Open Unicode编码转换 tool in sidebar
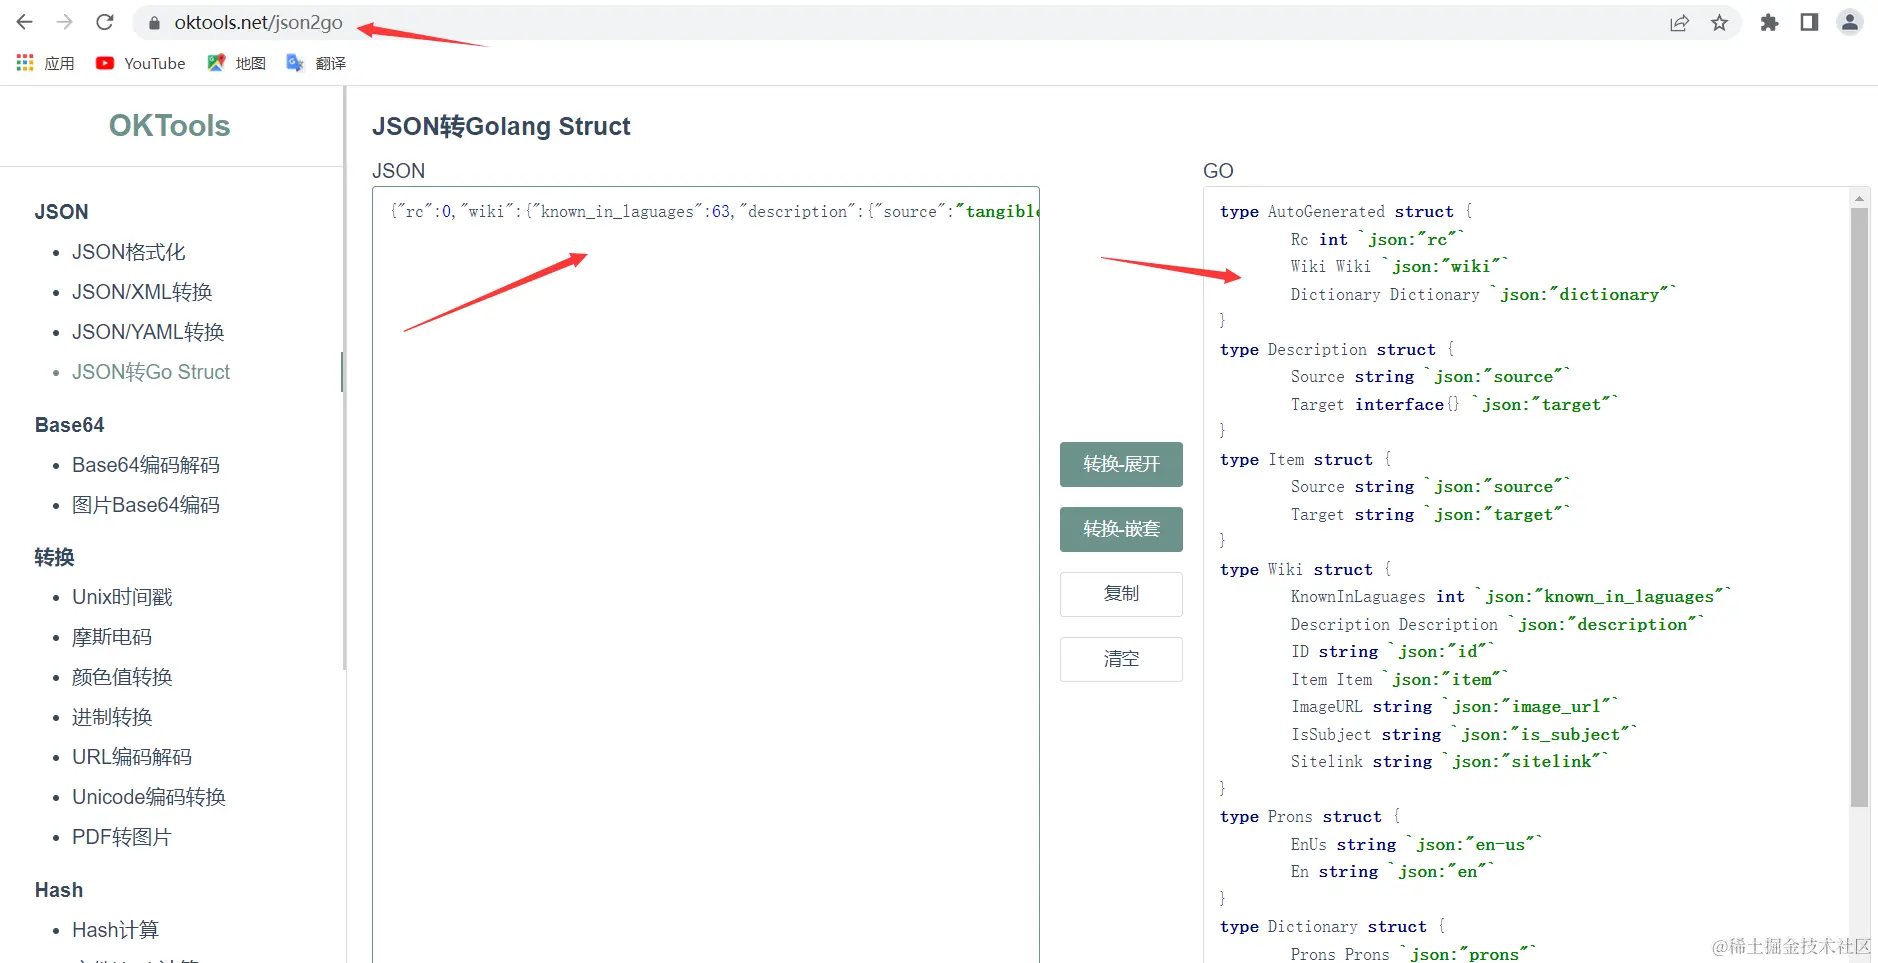 click(149, 797)
